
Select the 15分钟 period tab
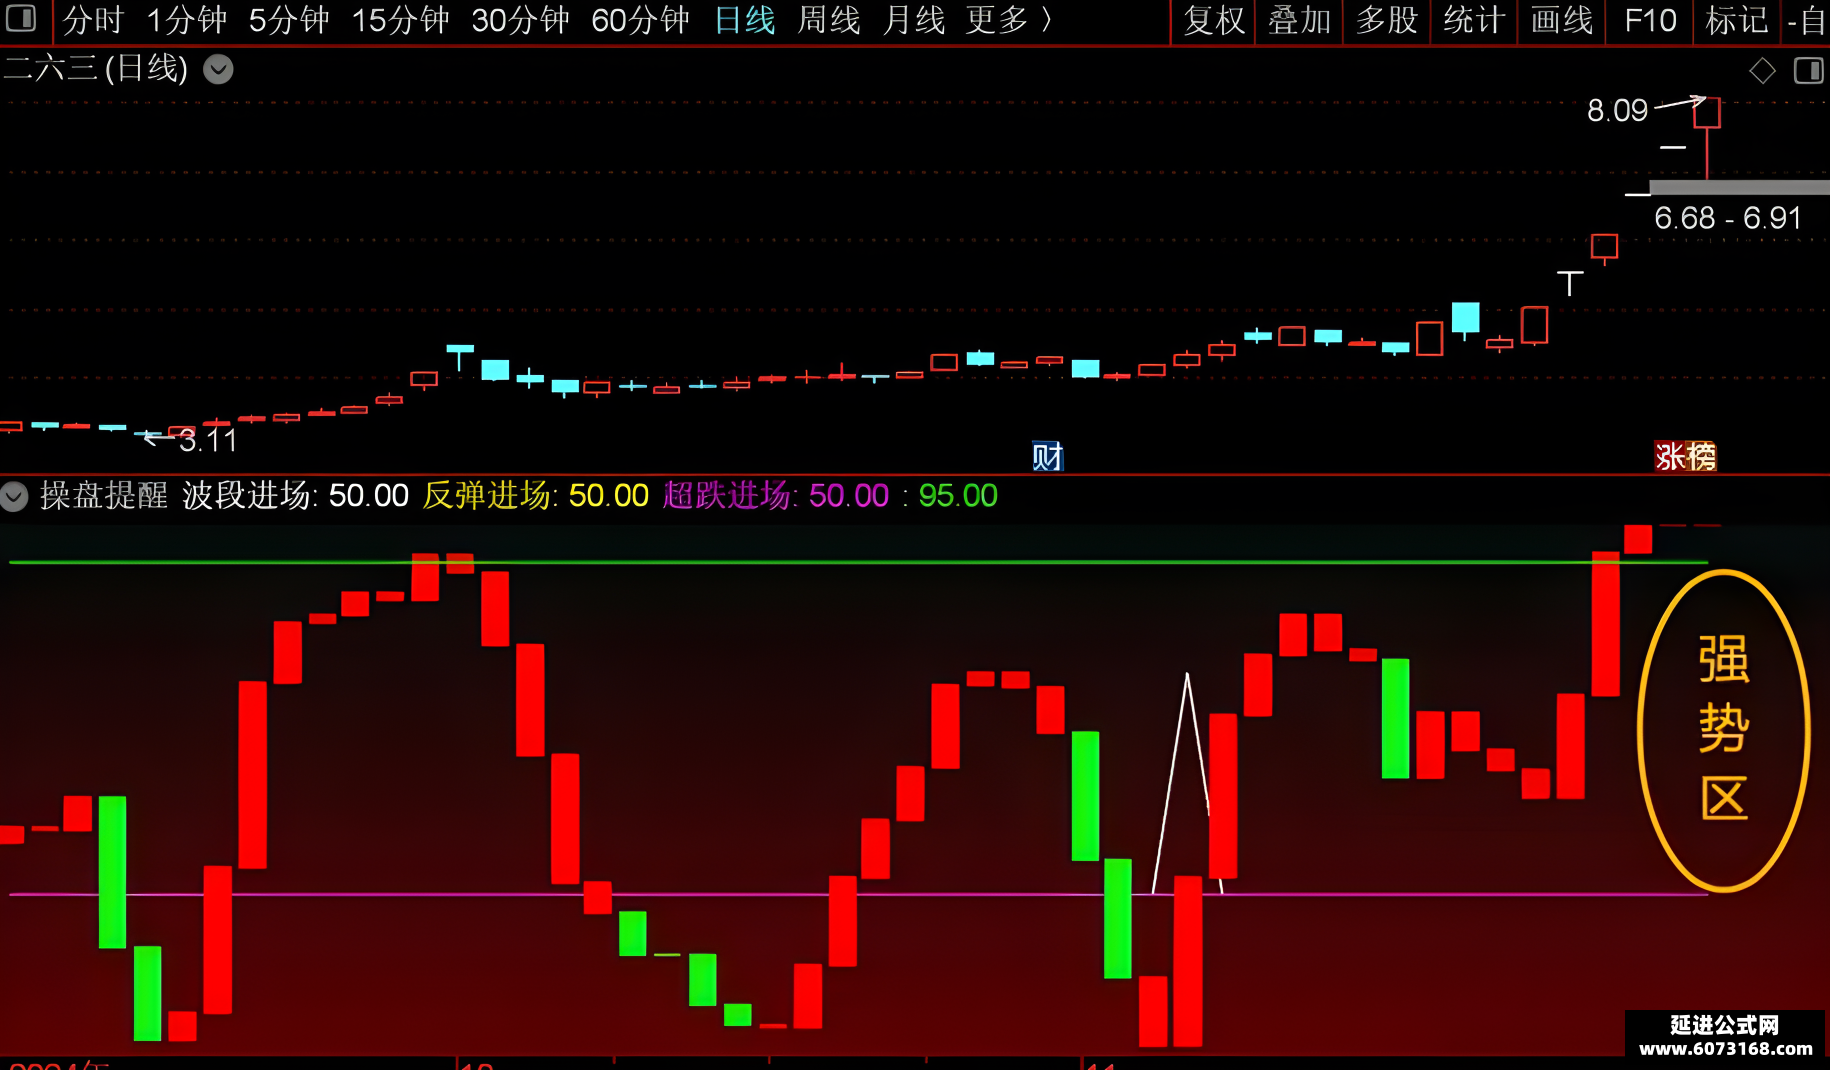coord(400,19)
